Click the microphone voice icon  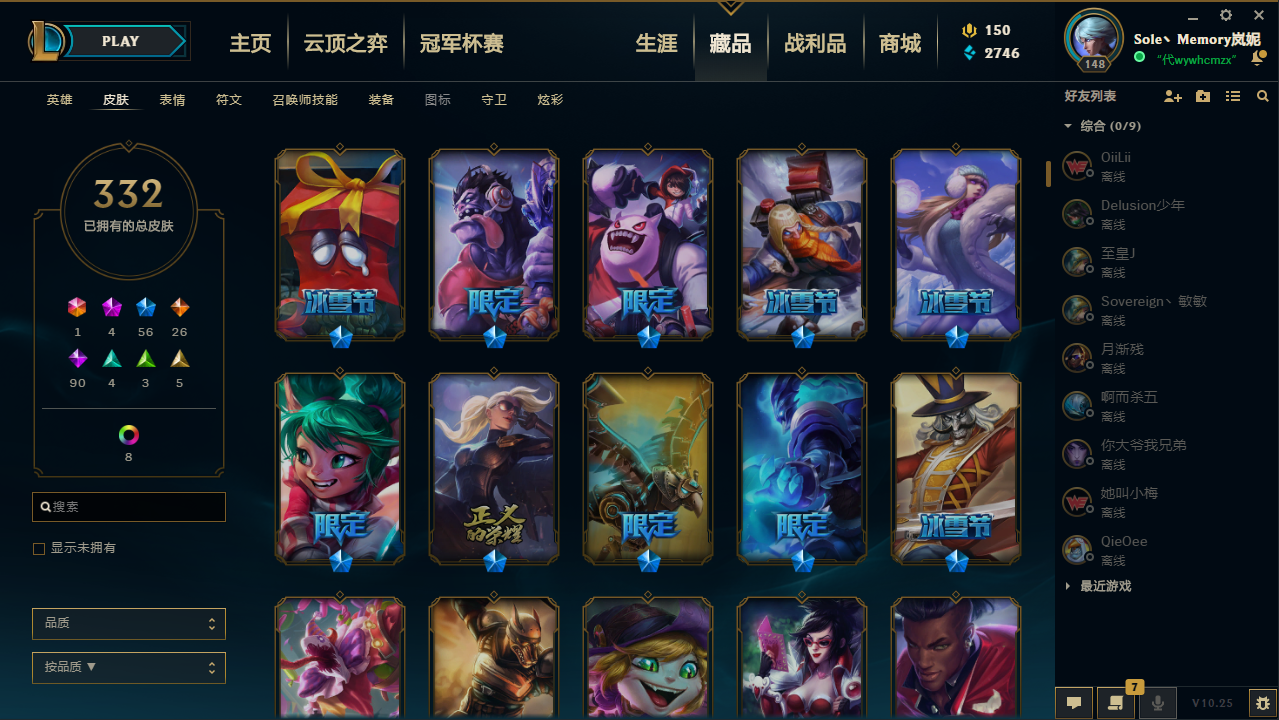[x=1158, y=703]
